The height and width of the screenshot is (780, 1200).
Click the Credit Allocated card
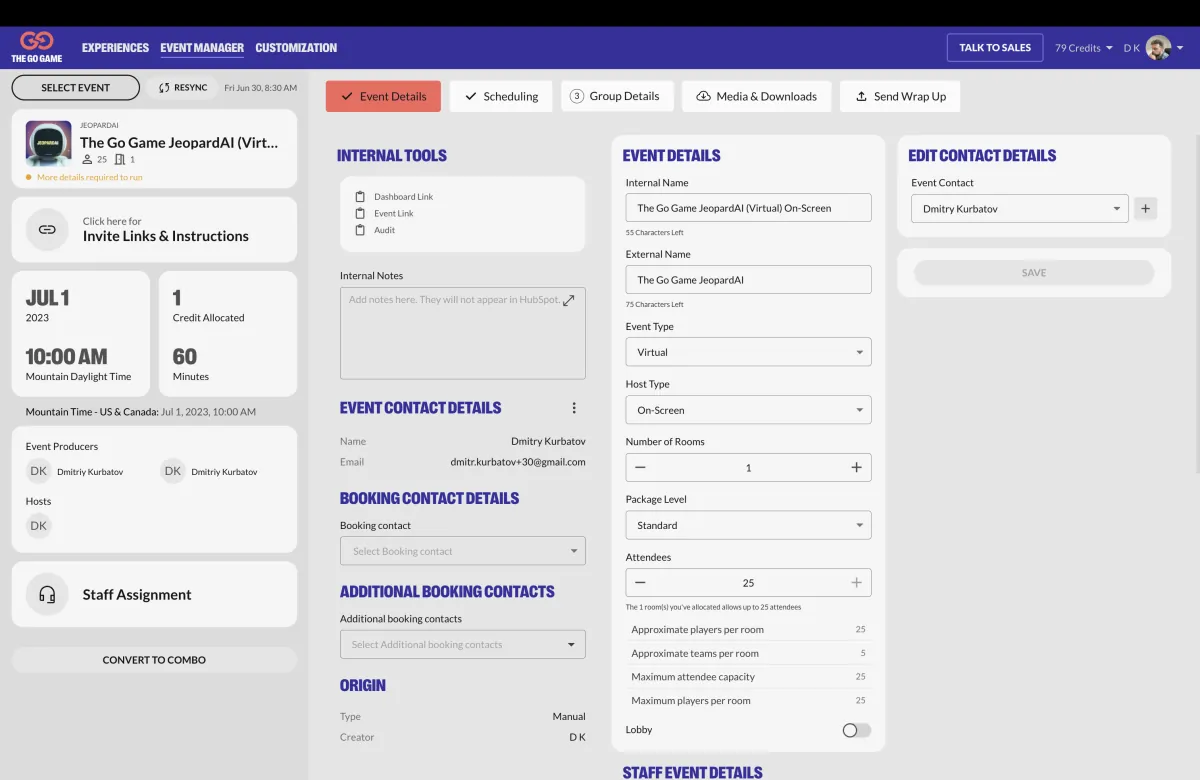pyautogui.click(x=228, y=334)
